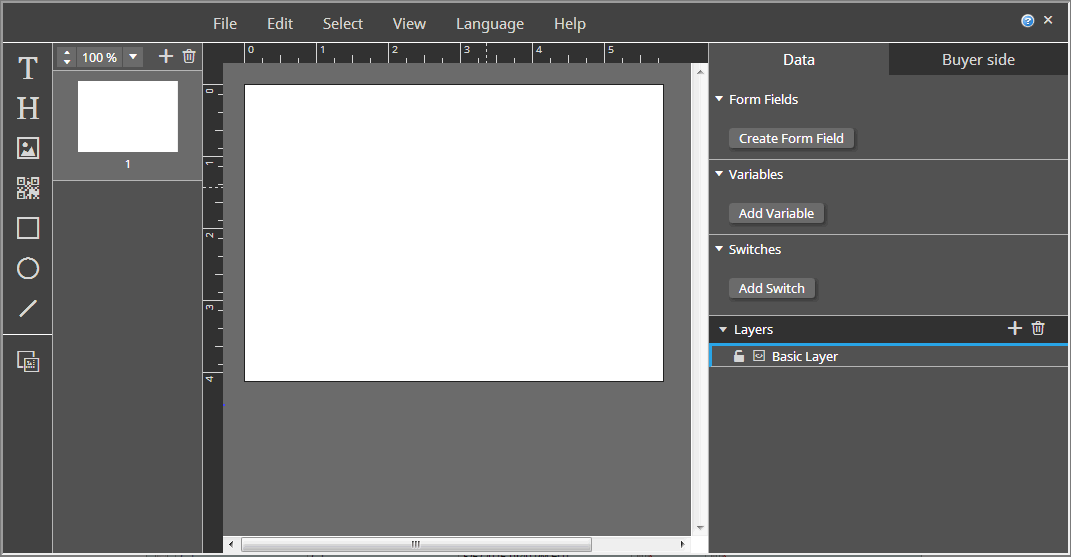
Task: Collapse the Variables section
Action: coord(719,174)
